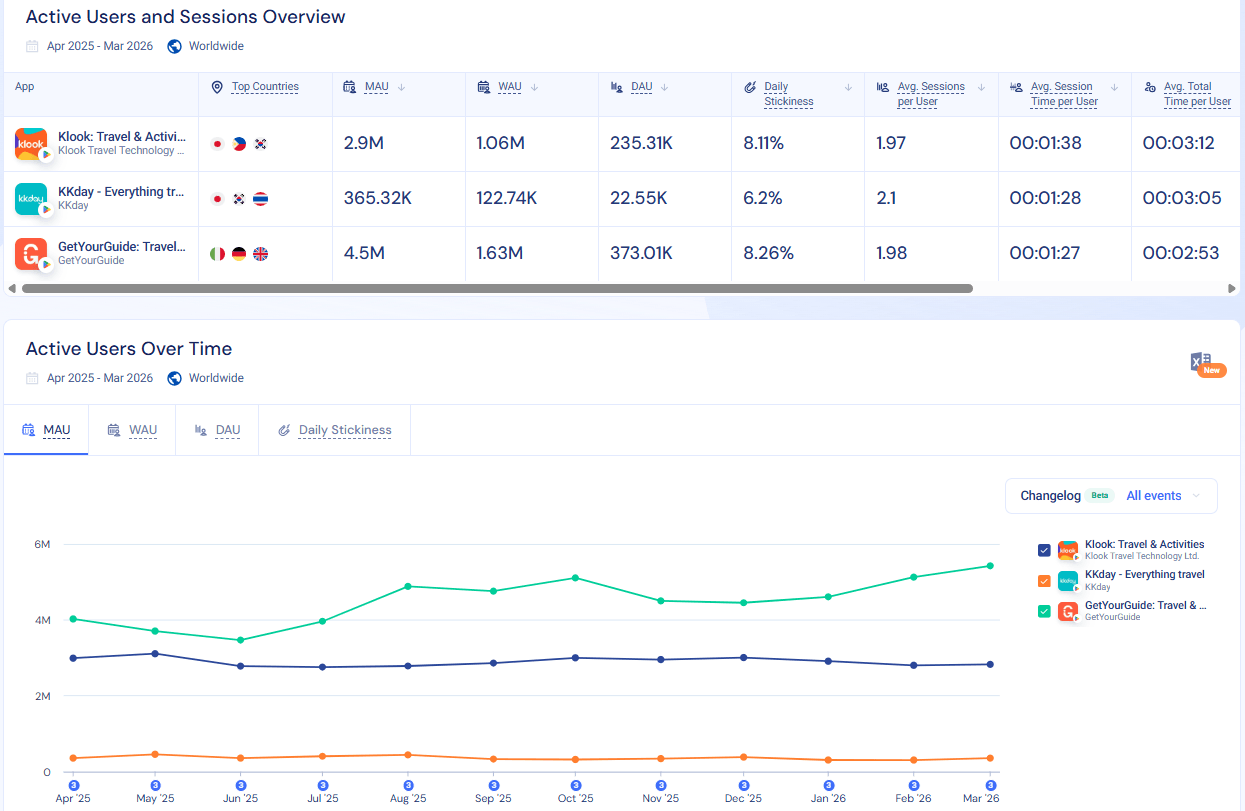Click the left arrow of table scrollbar
The width and height of the screenshot is (1245, 811).
pos(11,288)
